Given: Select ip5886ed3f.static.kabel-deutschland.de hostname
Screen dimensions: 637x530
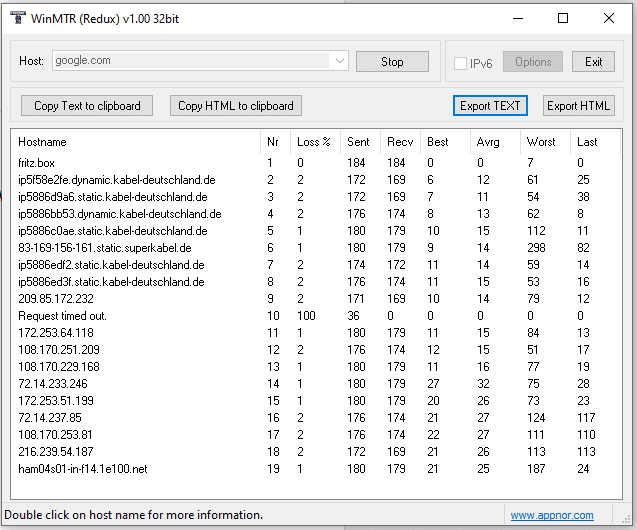Looking at the screenshot, I should click(111, 282).
